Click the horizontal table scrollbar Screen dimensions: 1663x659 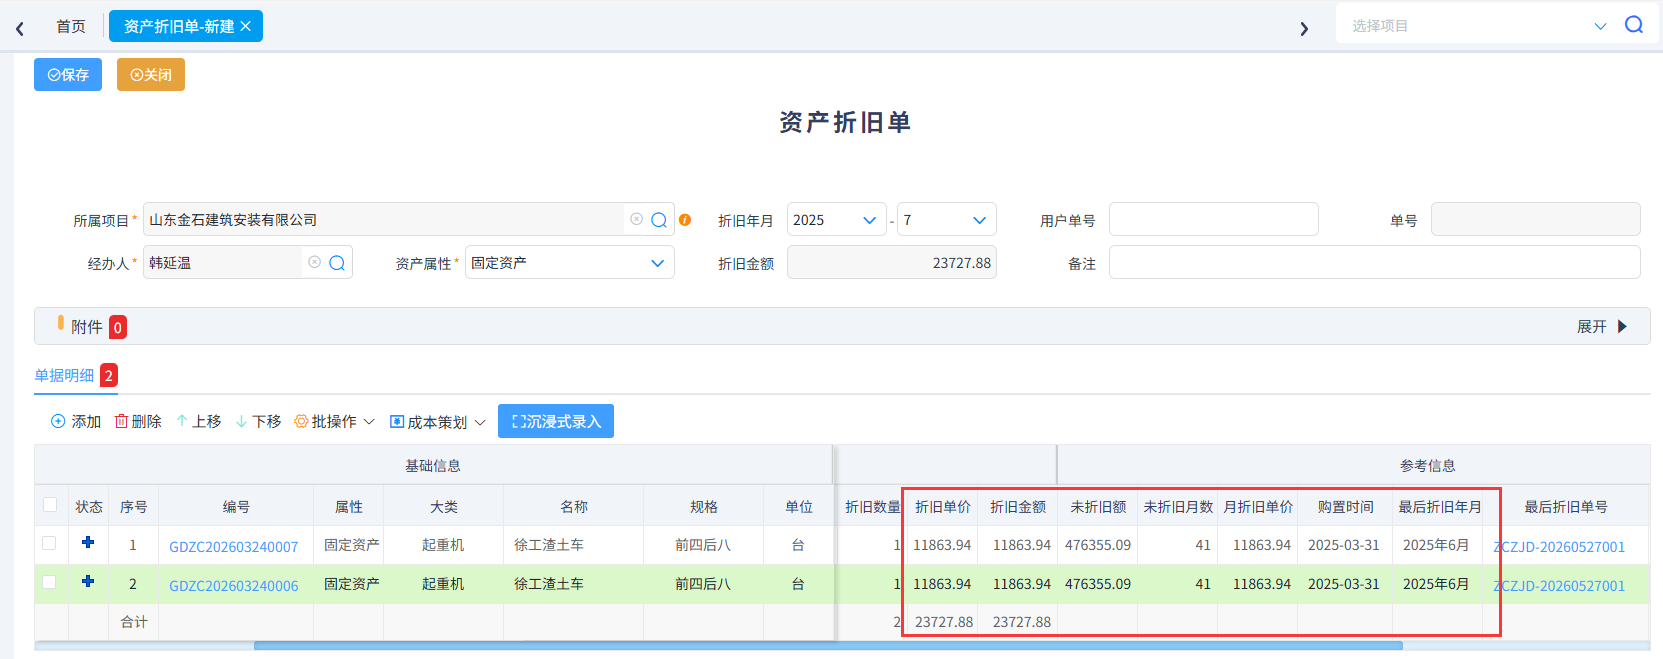(828, 646)
